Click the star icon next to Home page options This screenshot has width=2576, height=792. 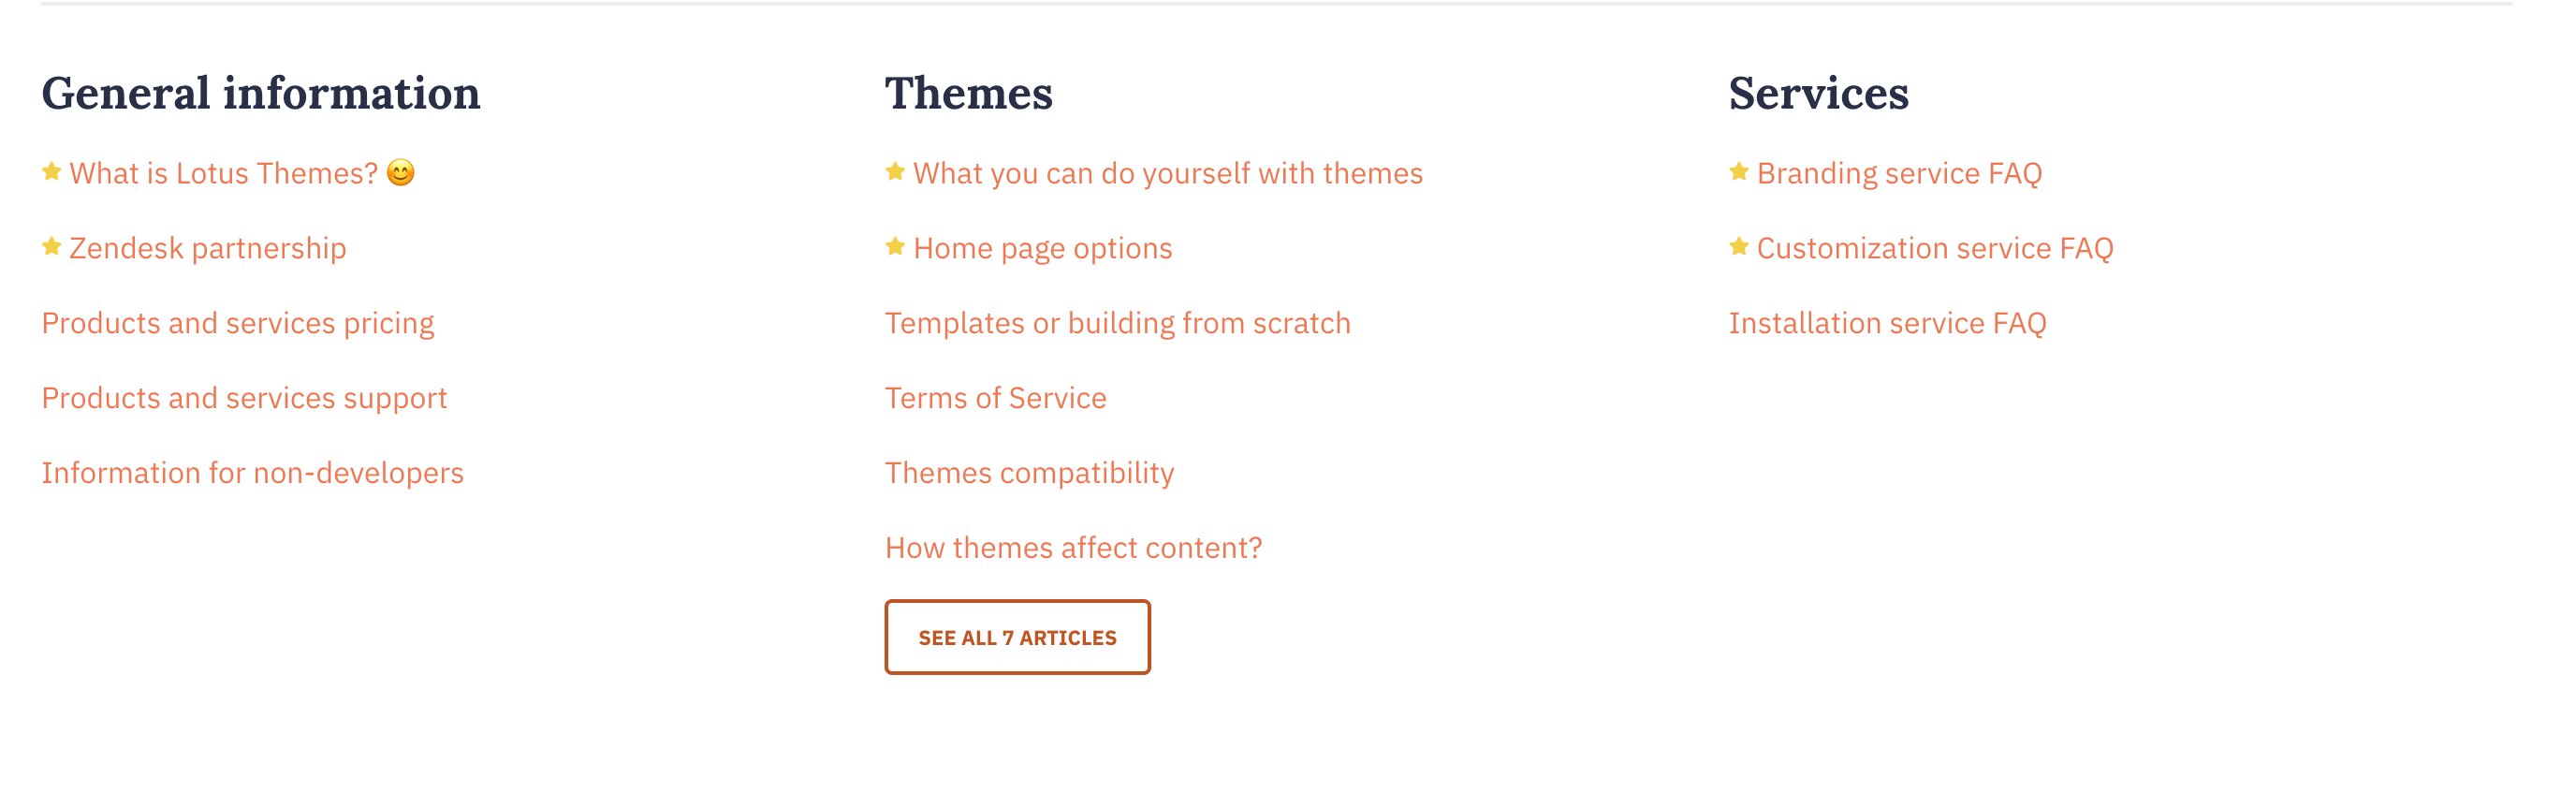point(895,247)
